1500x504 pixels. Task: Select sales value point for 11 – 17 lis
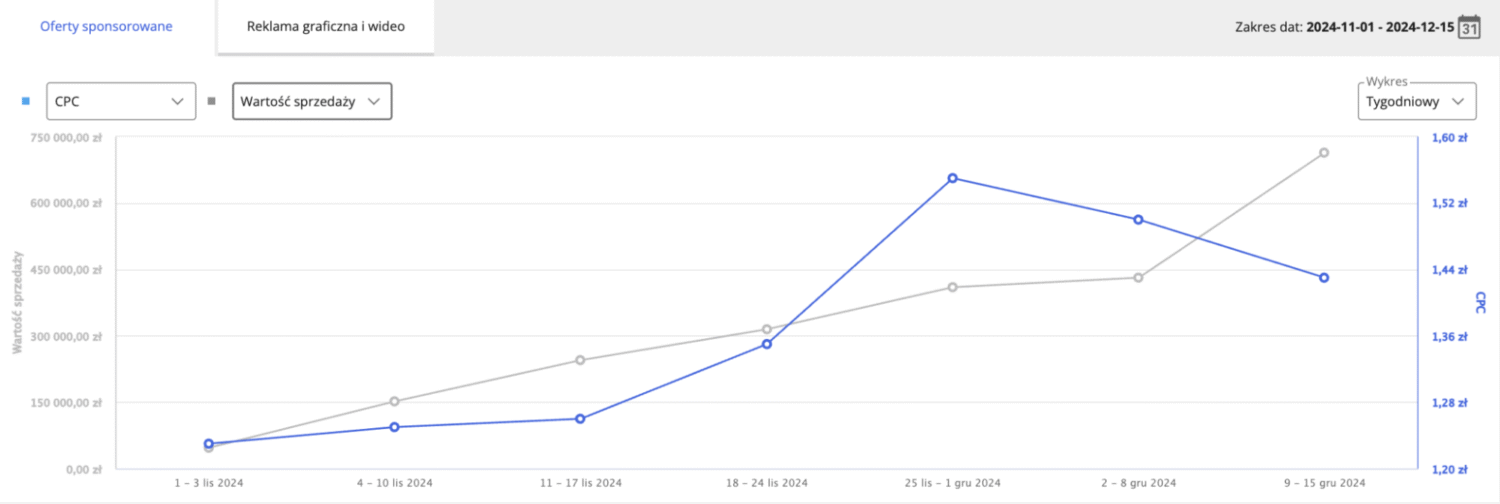coord(580,360)
